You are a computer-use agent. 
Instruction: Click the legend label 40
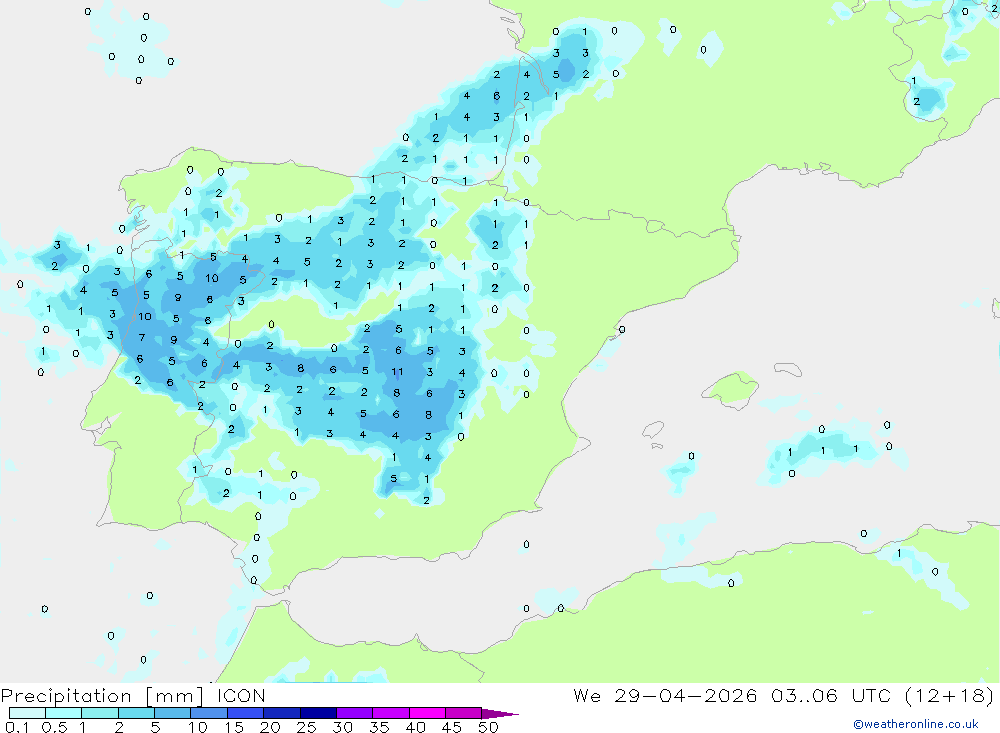coord(415,727)
